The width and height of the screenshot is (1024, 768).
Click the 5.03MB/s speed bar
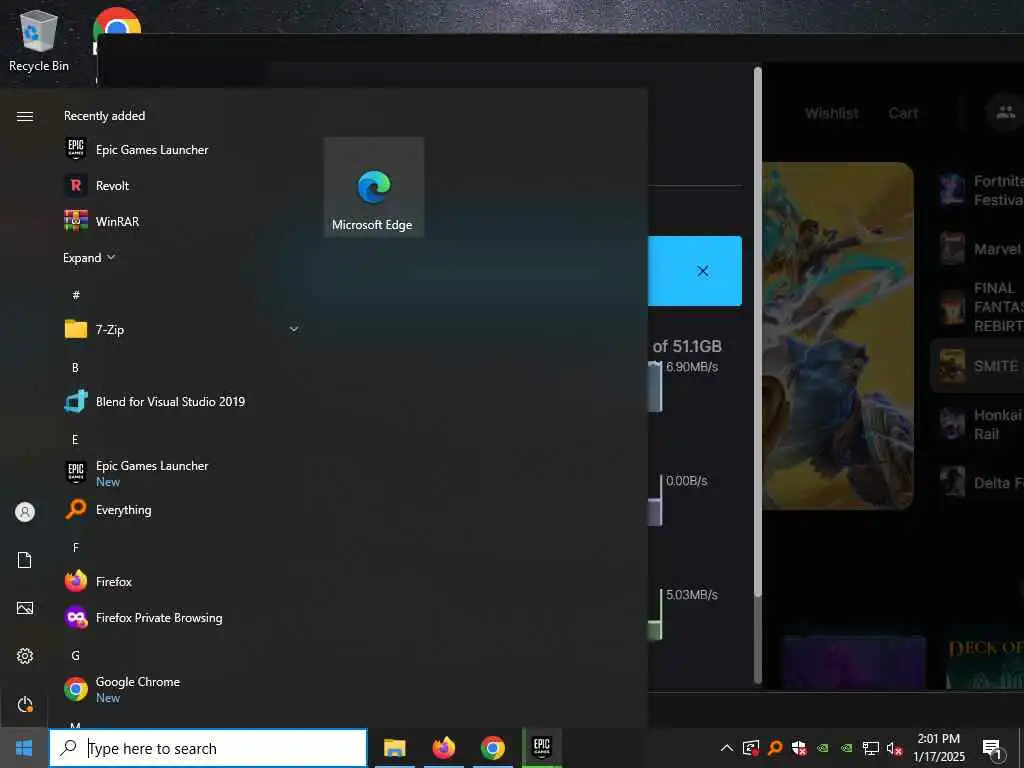pyautogui.click(x=655, y=615)
